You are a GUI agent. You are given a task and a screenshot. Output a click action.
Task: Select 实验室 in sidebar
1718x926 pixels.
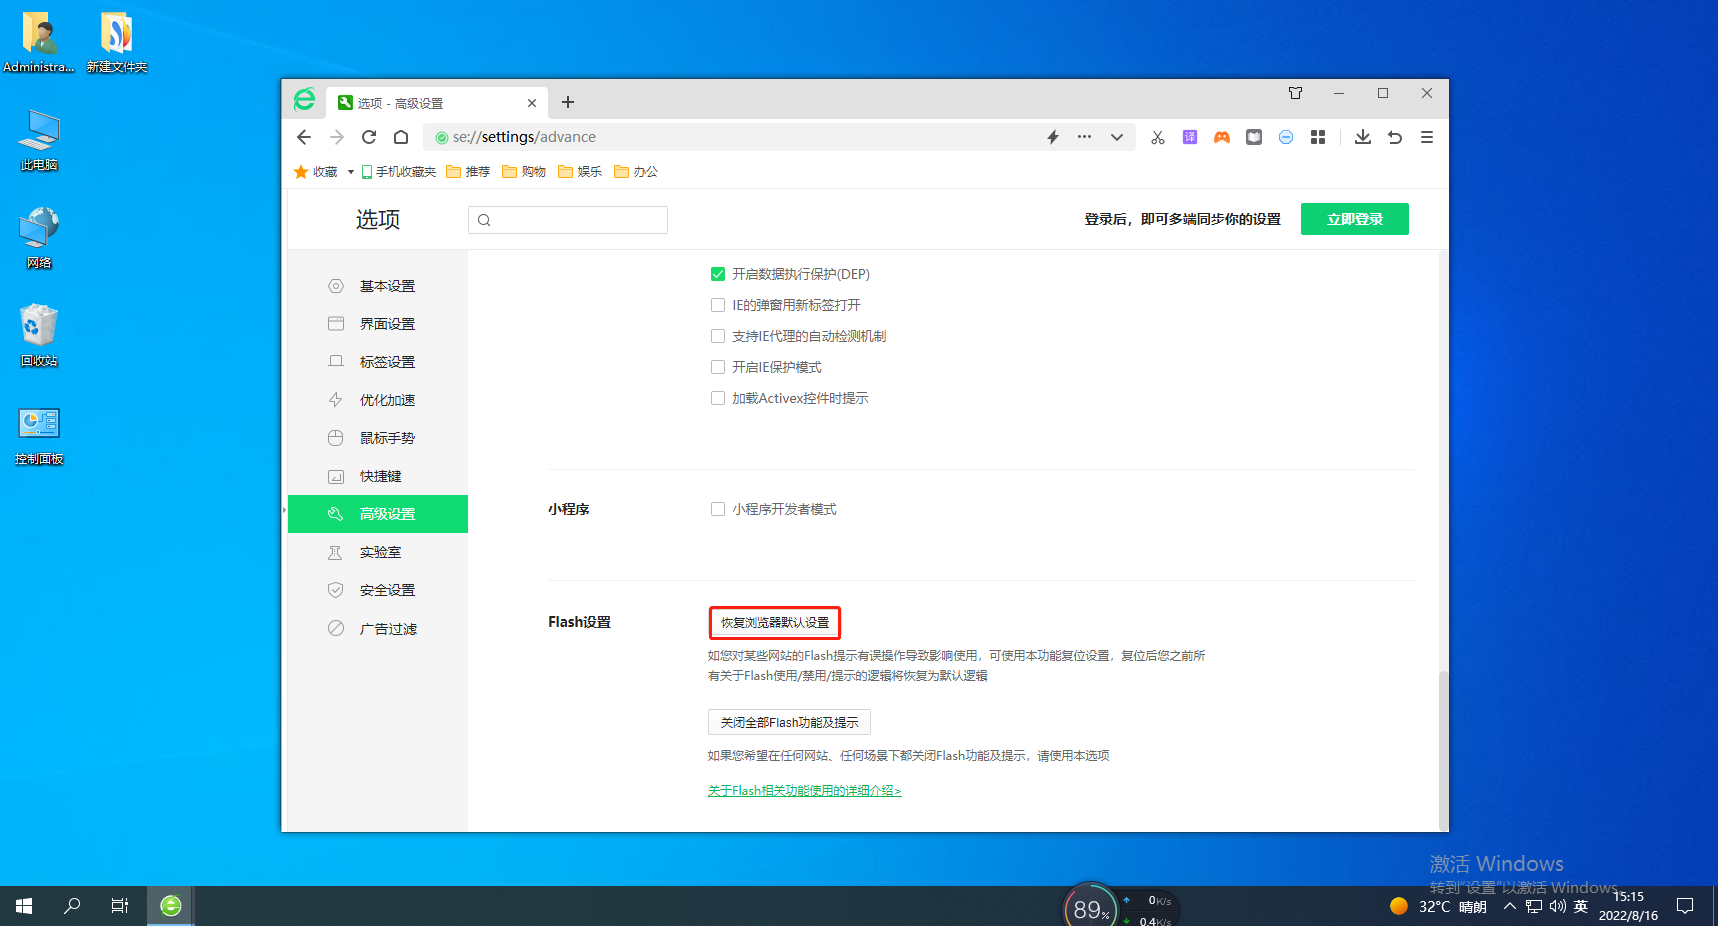coord(378,552)
